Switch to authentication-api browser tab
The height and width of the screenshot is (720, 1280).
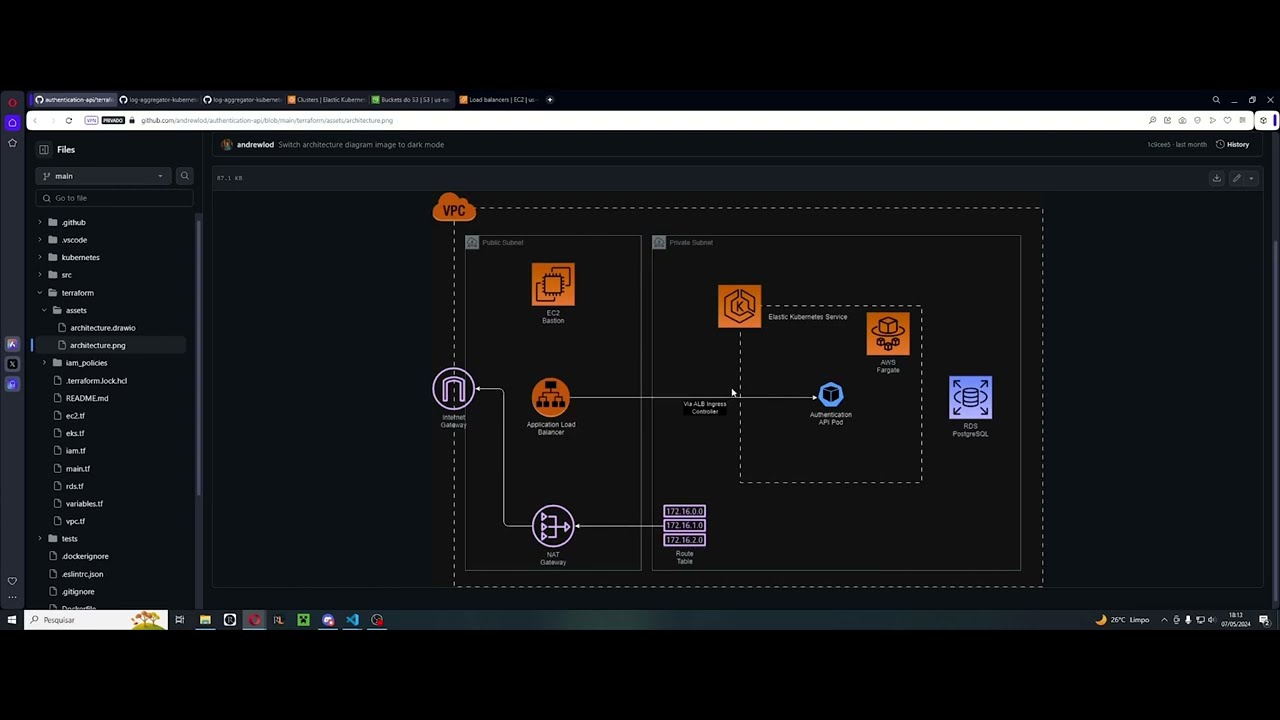point(73,100)
